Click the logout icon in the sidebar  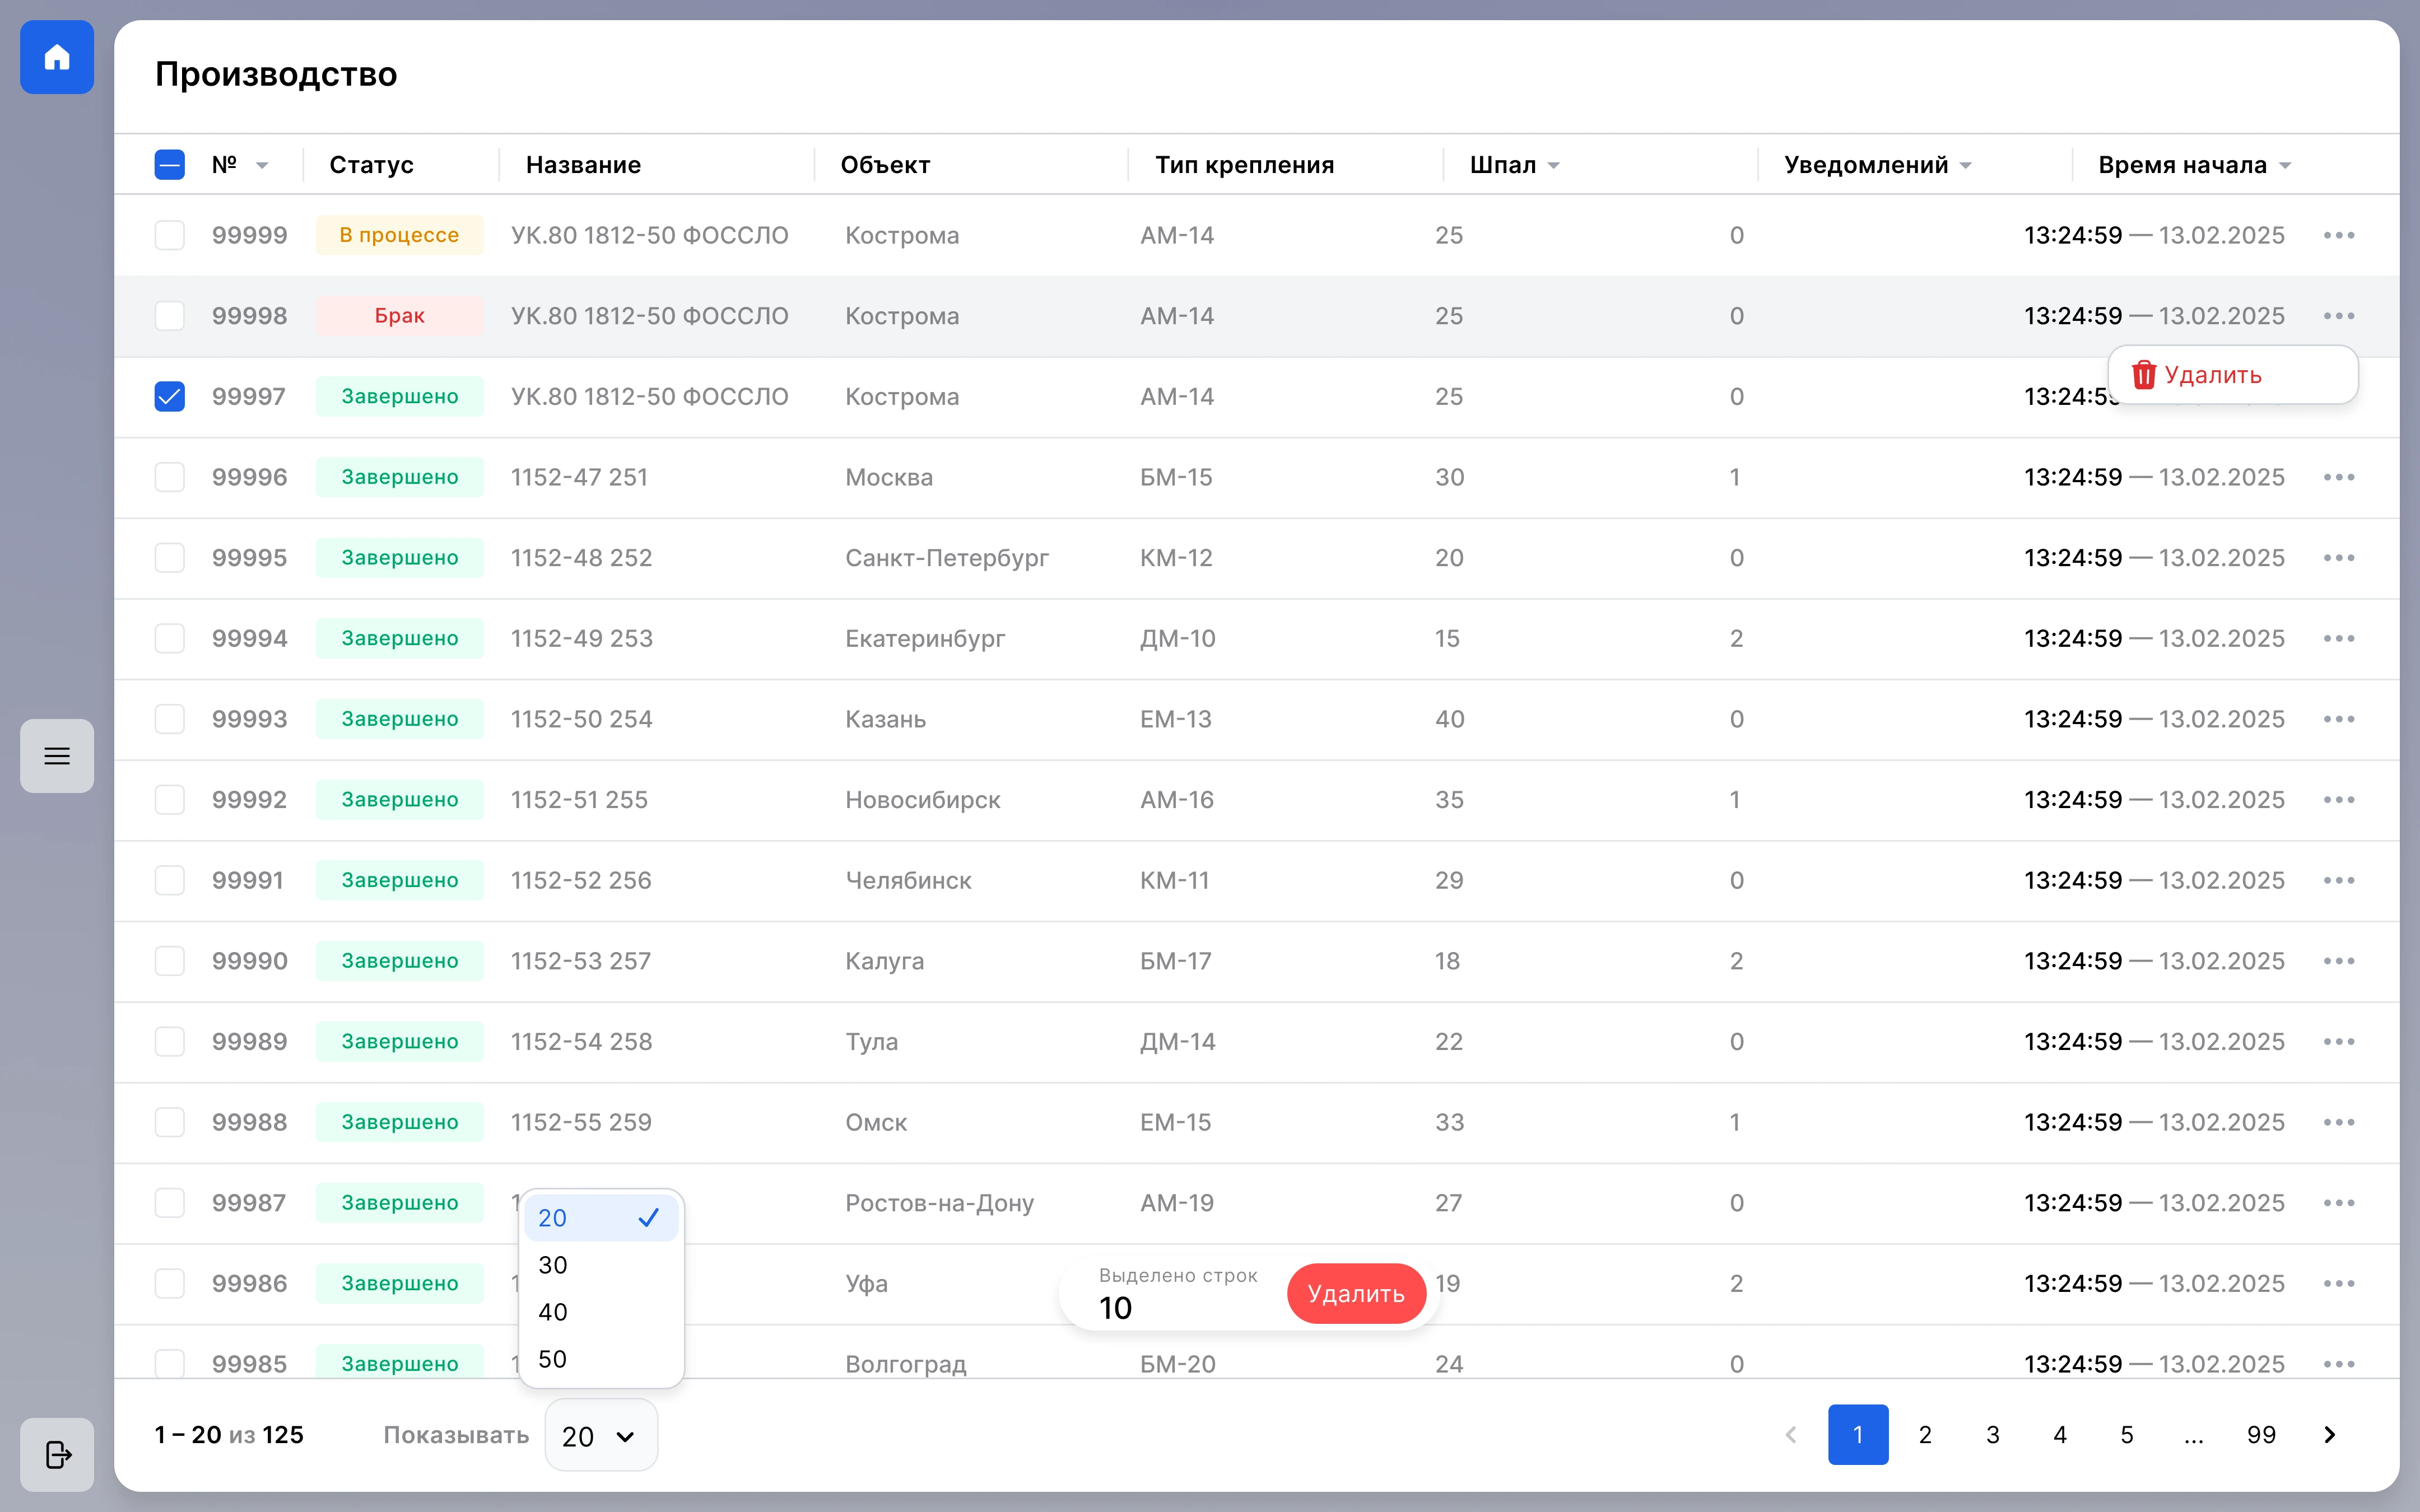(57, 1454)
